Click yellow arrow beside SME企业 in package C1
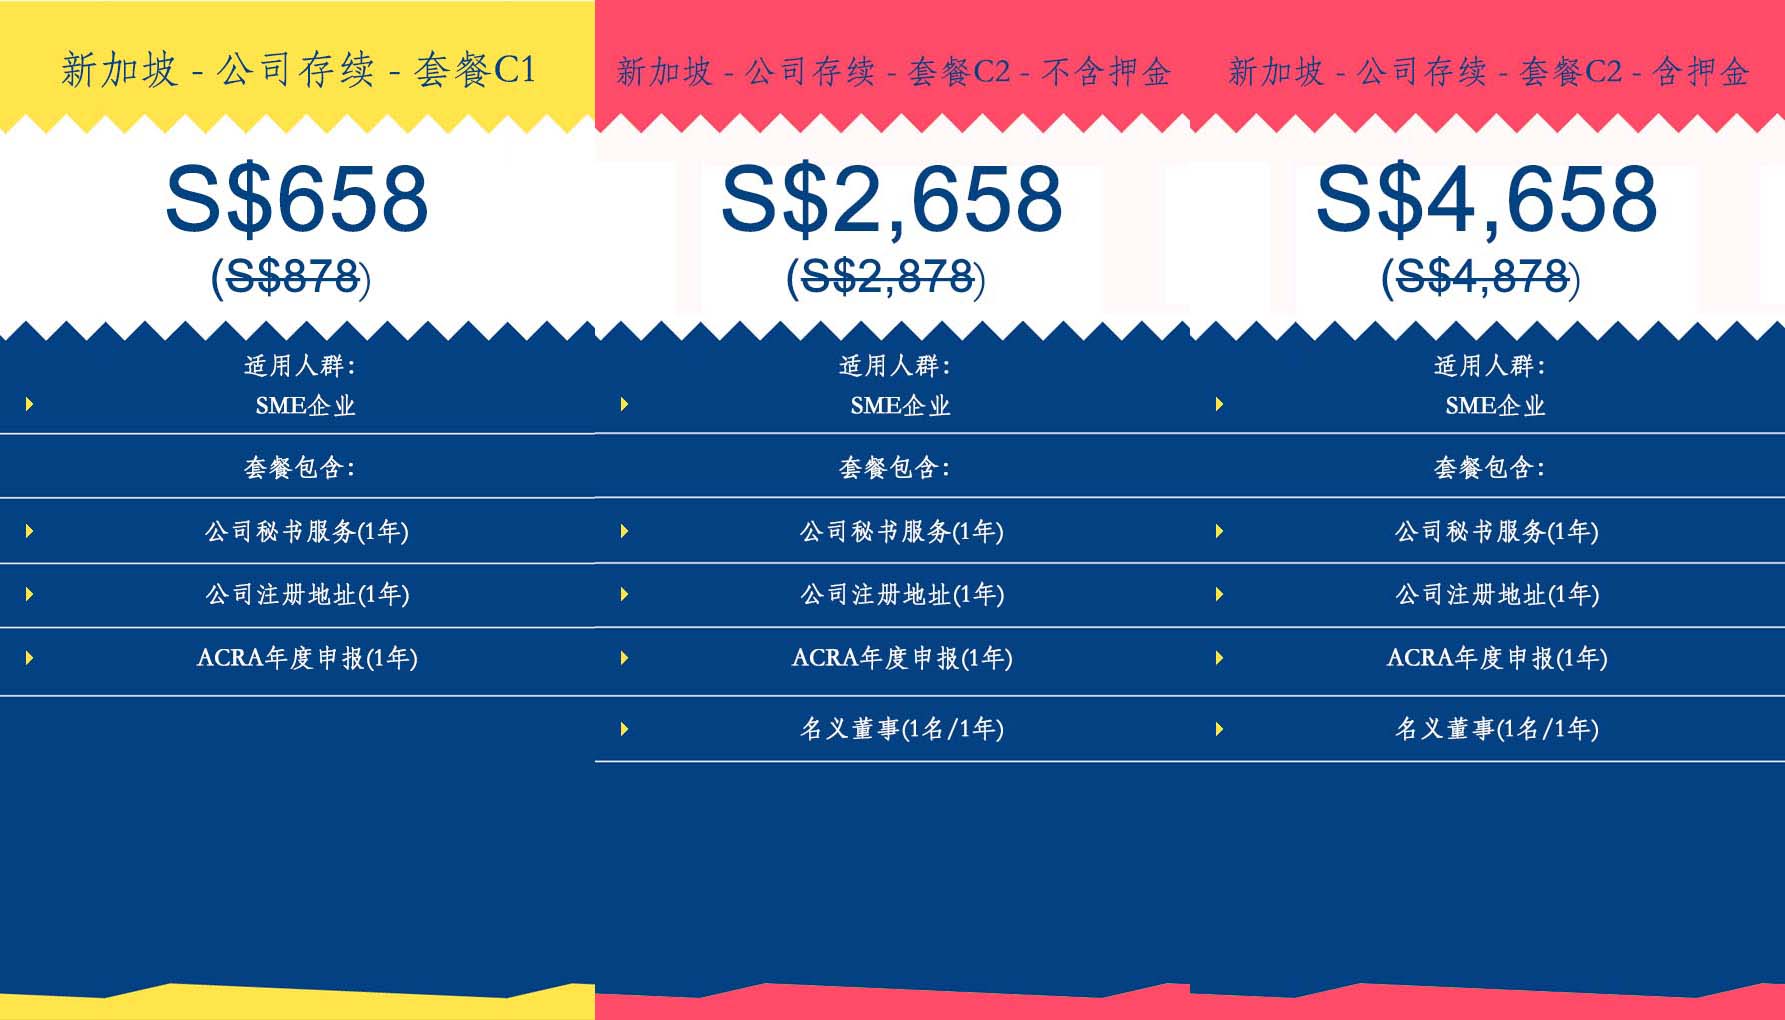 pos(29,404)
